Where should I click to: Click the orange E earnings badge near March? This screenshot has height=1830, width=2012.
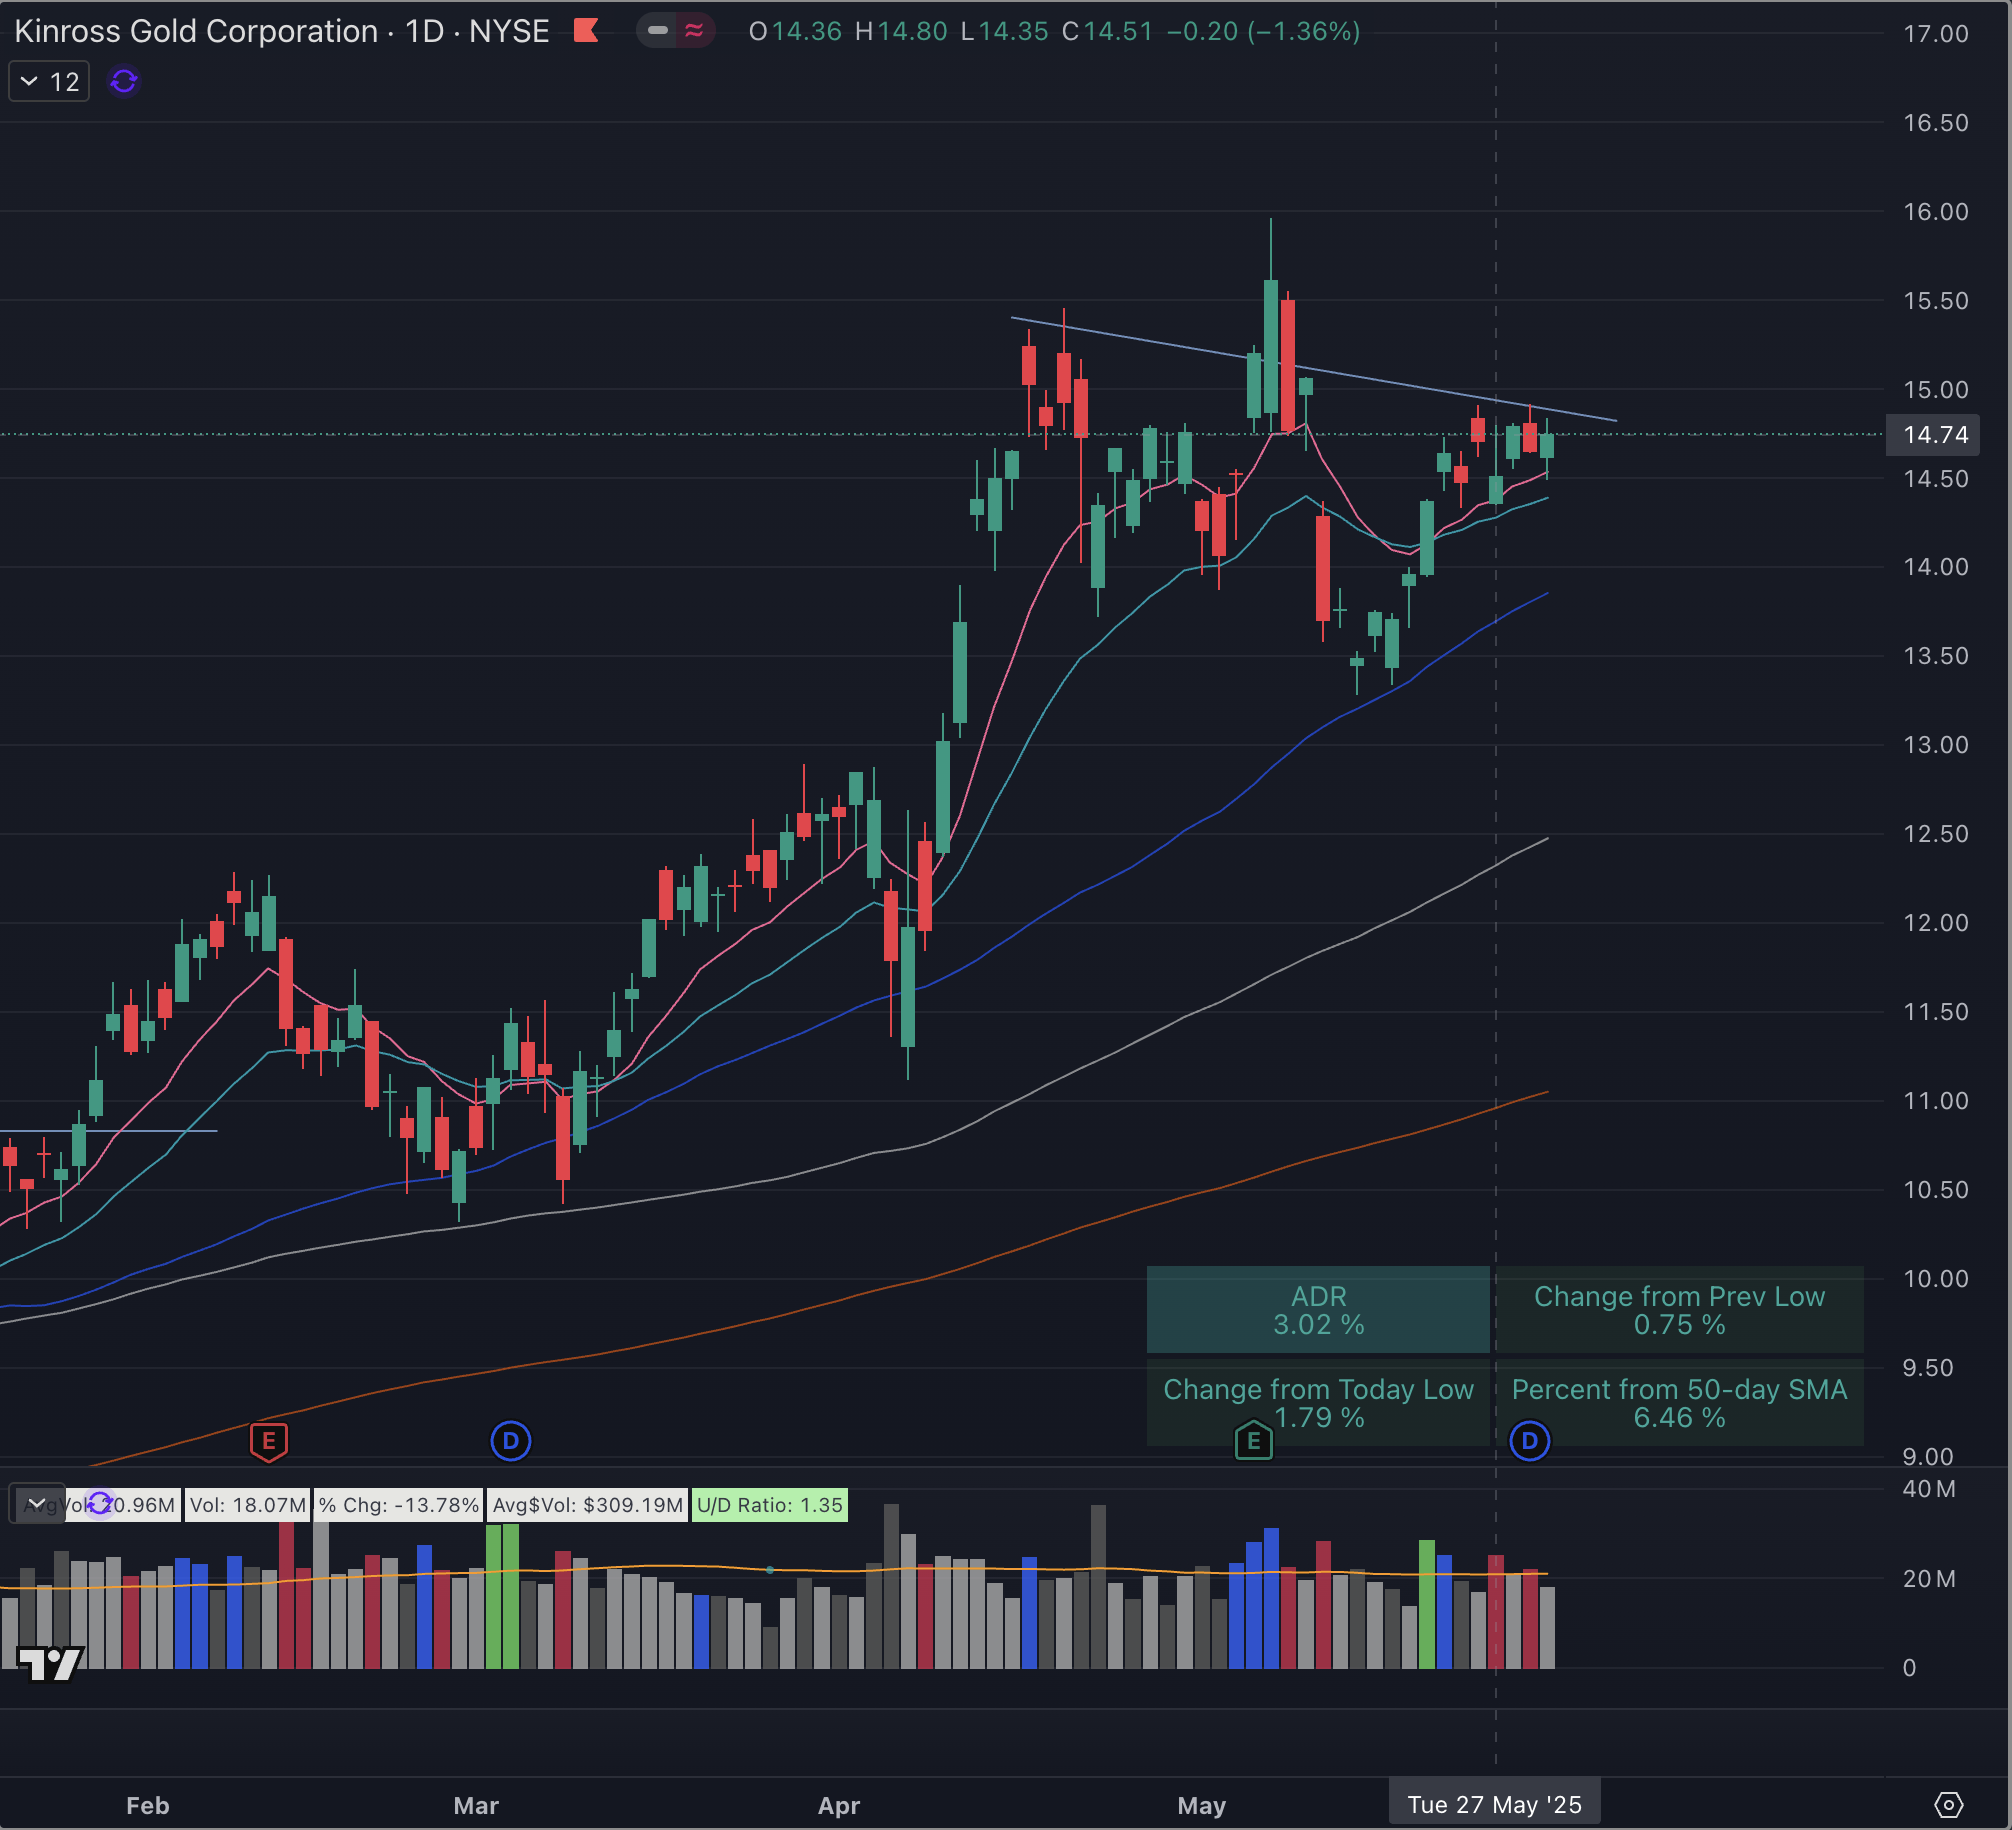coord(267,1441)
